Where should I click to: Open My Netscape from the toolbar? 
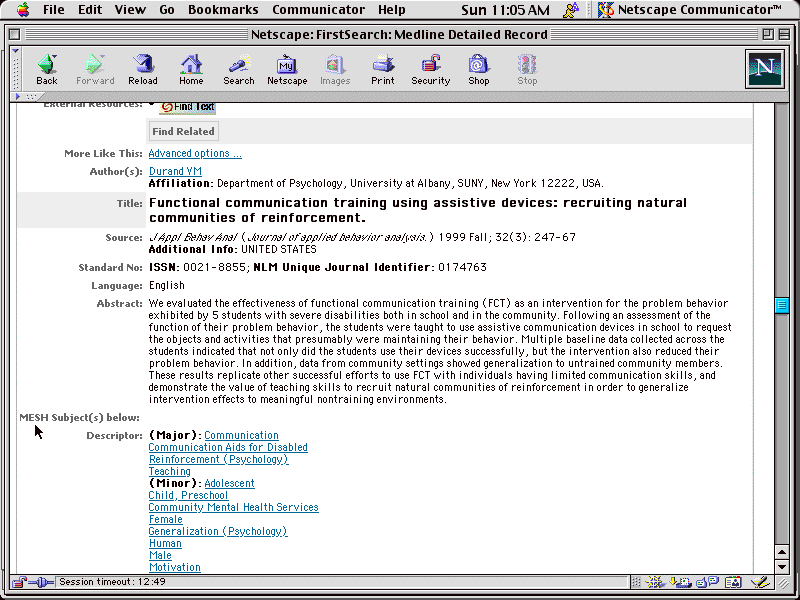pyautogui.click(x=287, y=69)
